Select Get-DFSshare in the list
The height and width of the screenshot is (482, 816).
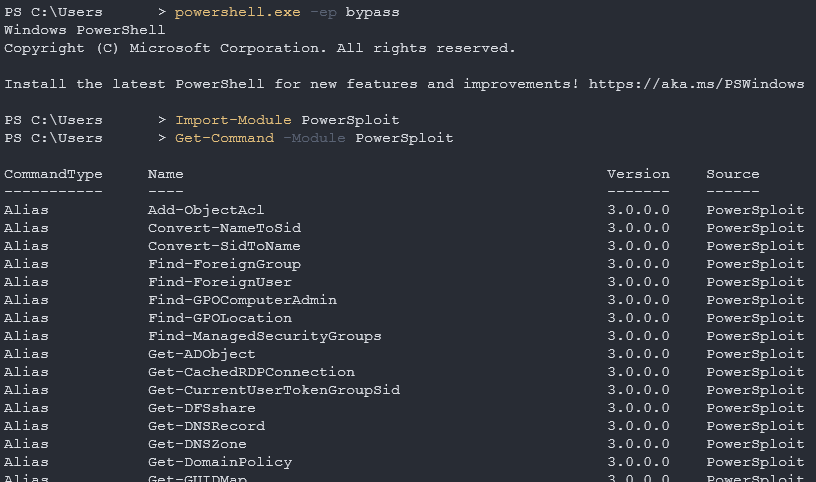tap(201, 408)
